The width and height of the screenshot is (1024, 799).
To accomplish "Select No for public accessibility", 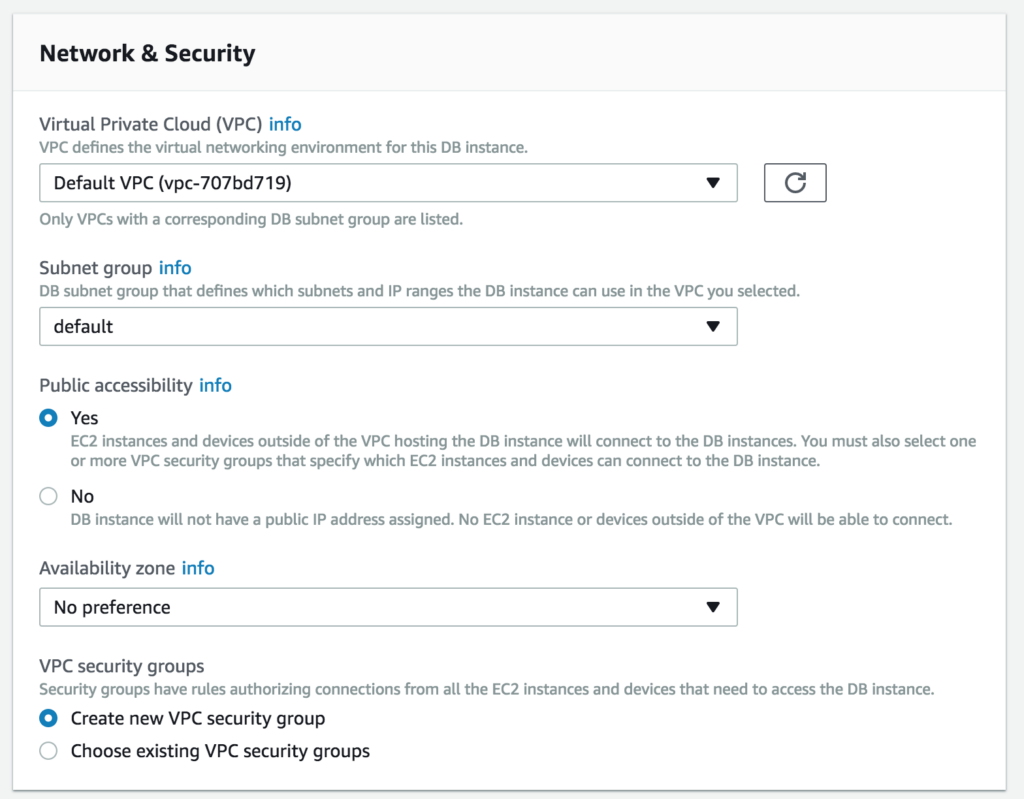I will (x=48, y=496).
